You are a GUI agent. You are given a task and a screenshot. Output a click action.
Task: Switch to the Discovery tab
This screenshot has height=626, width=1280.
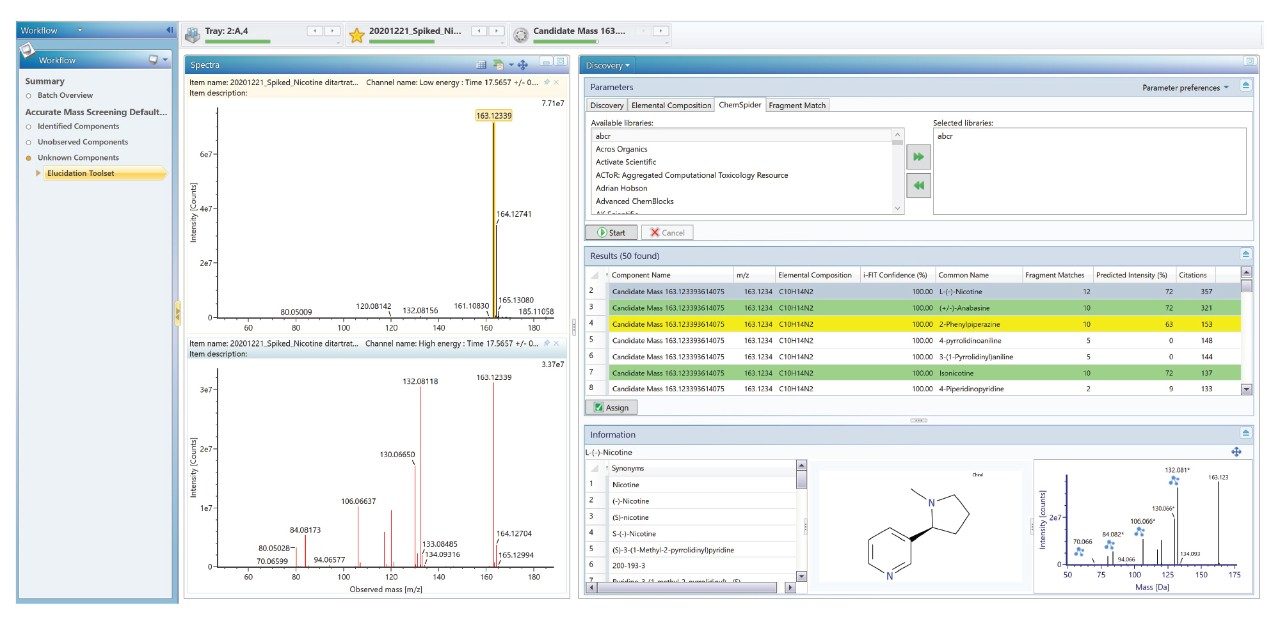pyautogui.click(x=607, y=105)
